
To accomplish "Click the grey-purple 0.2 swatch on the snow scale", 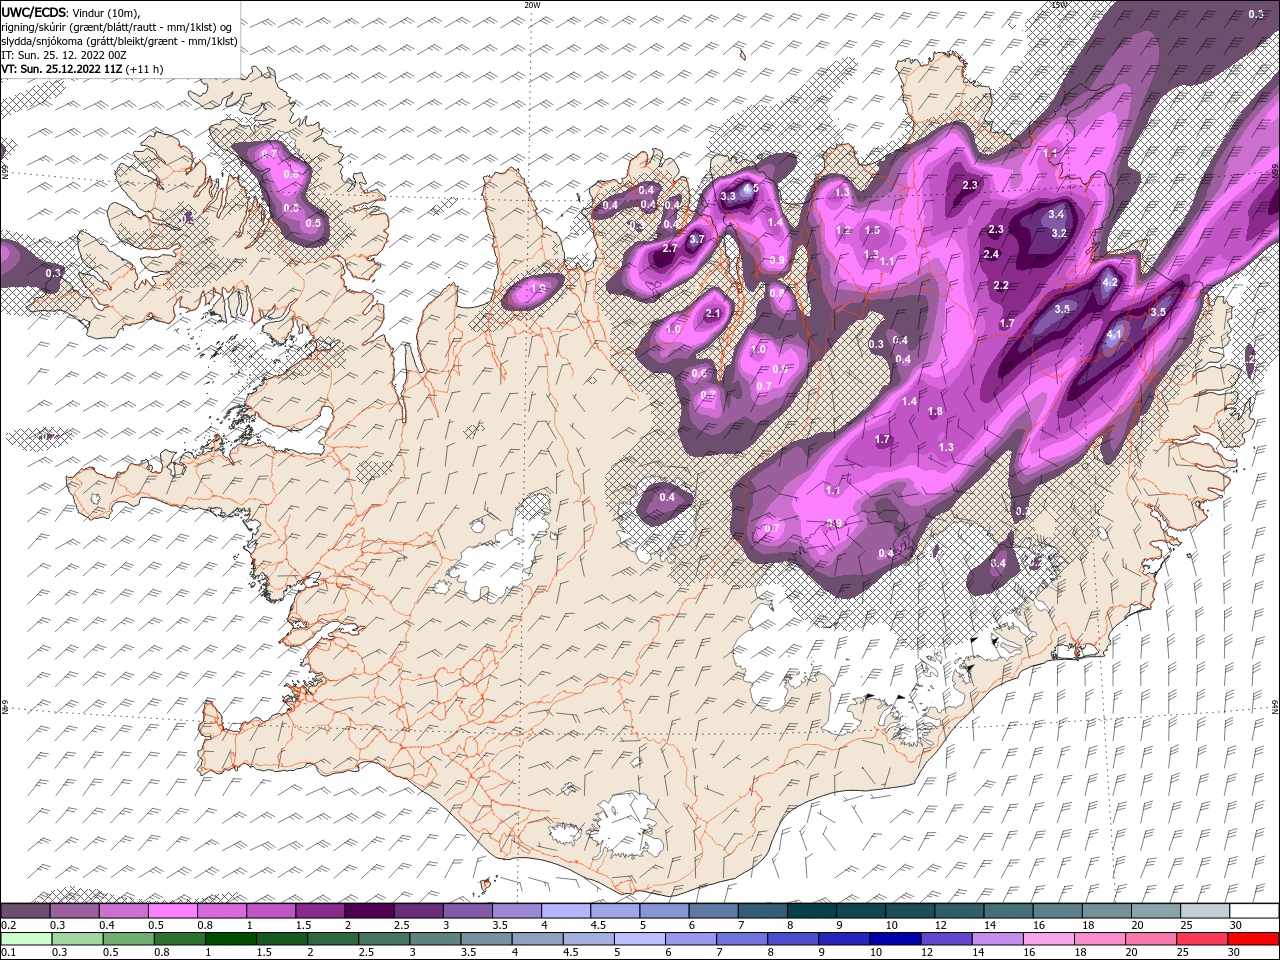I will (x=25, y=911).
